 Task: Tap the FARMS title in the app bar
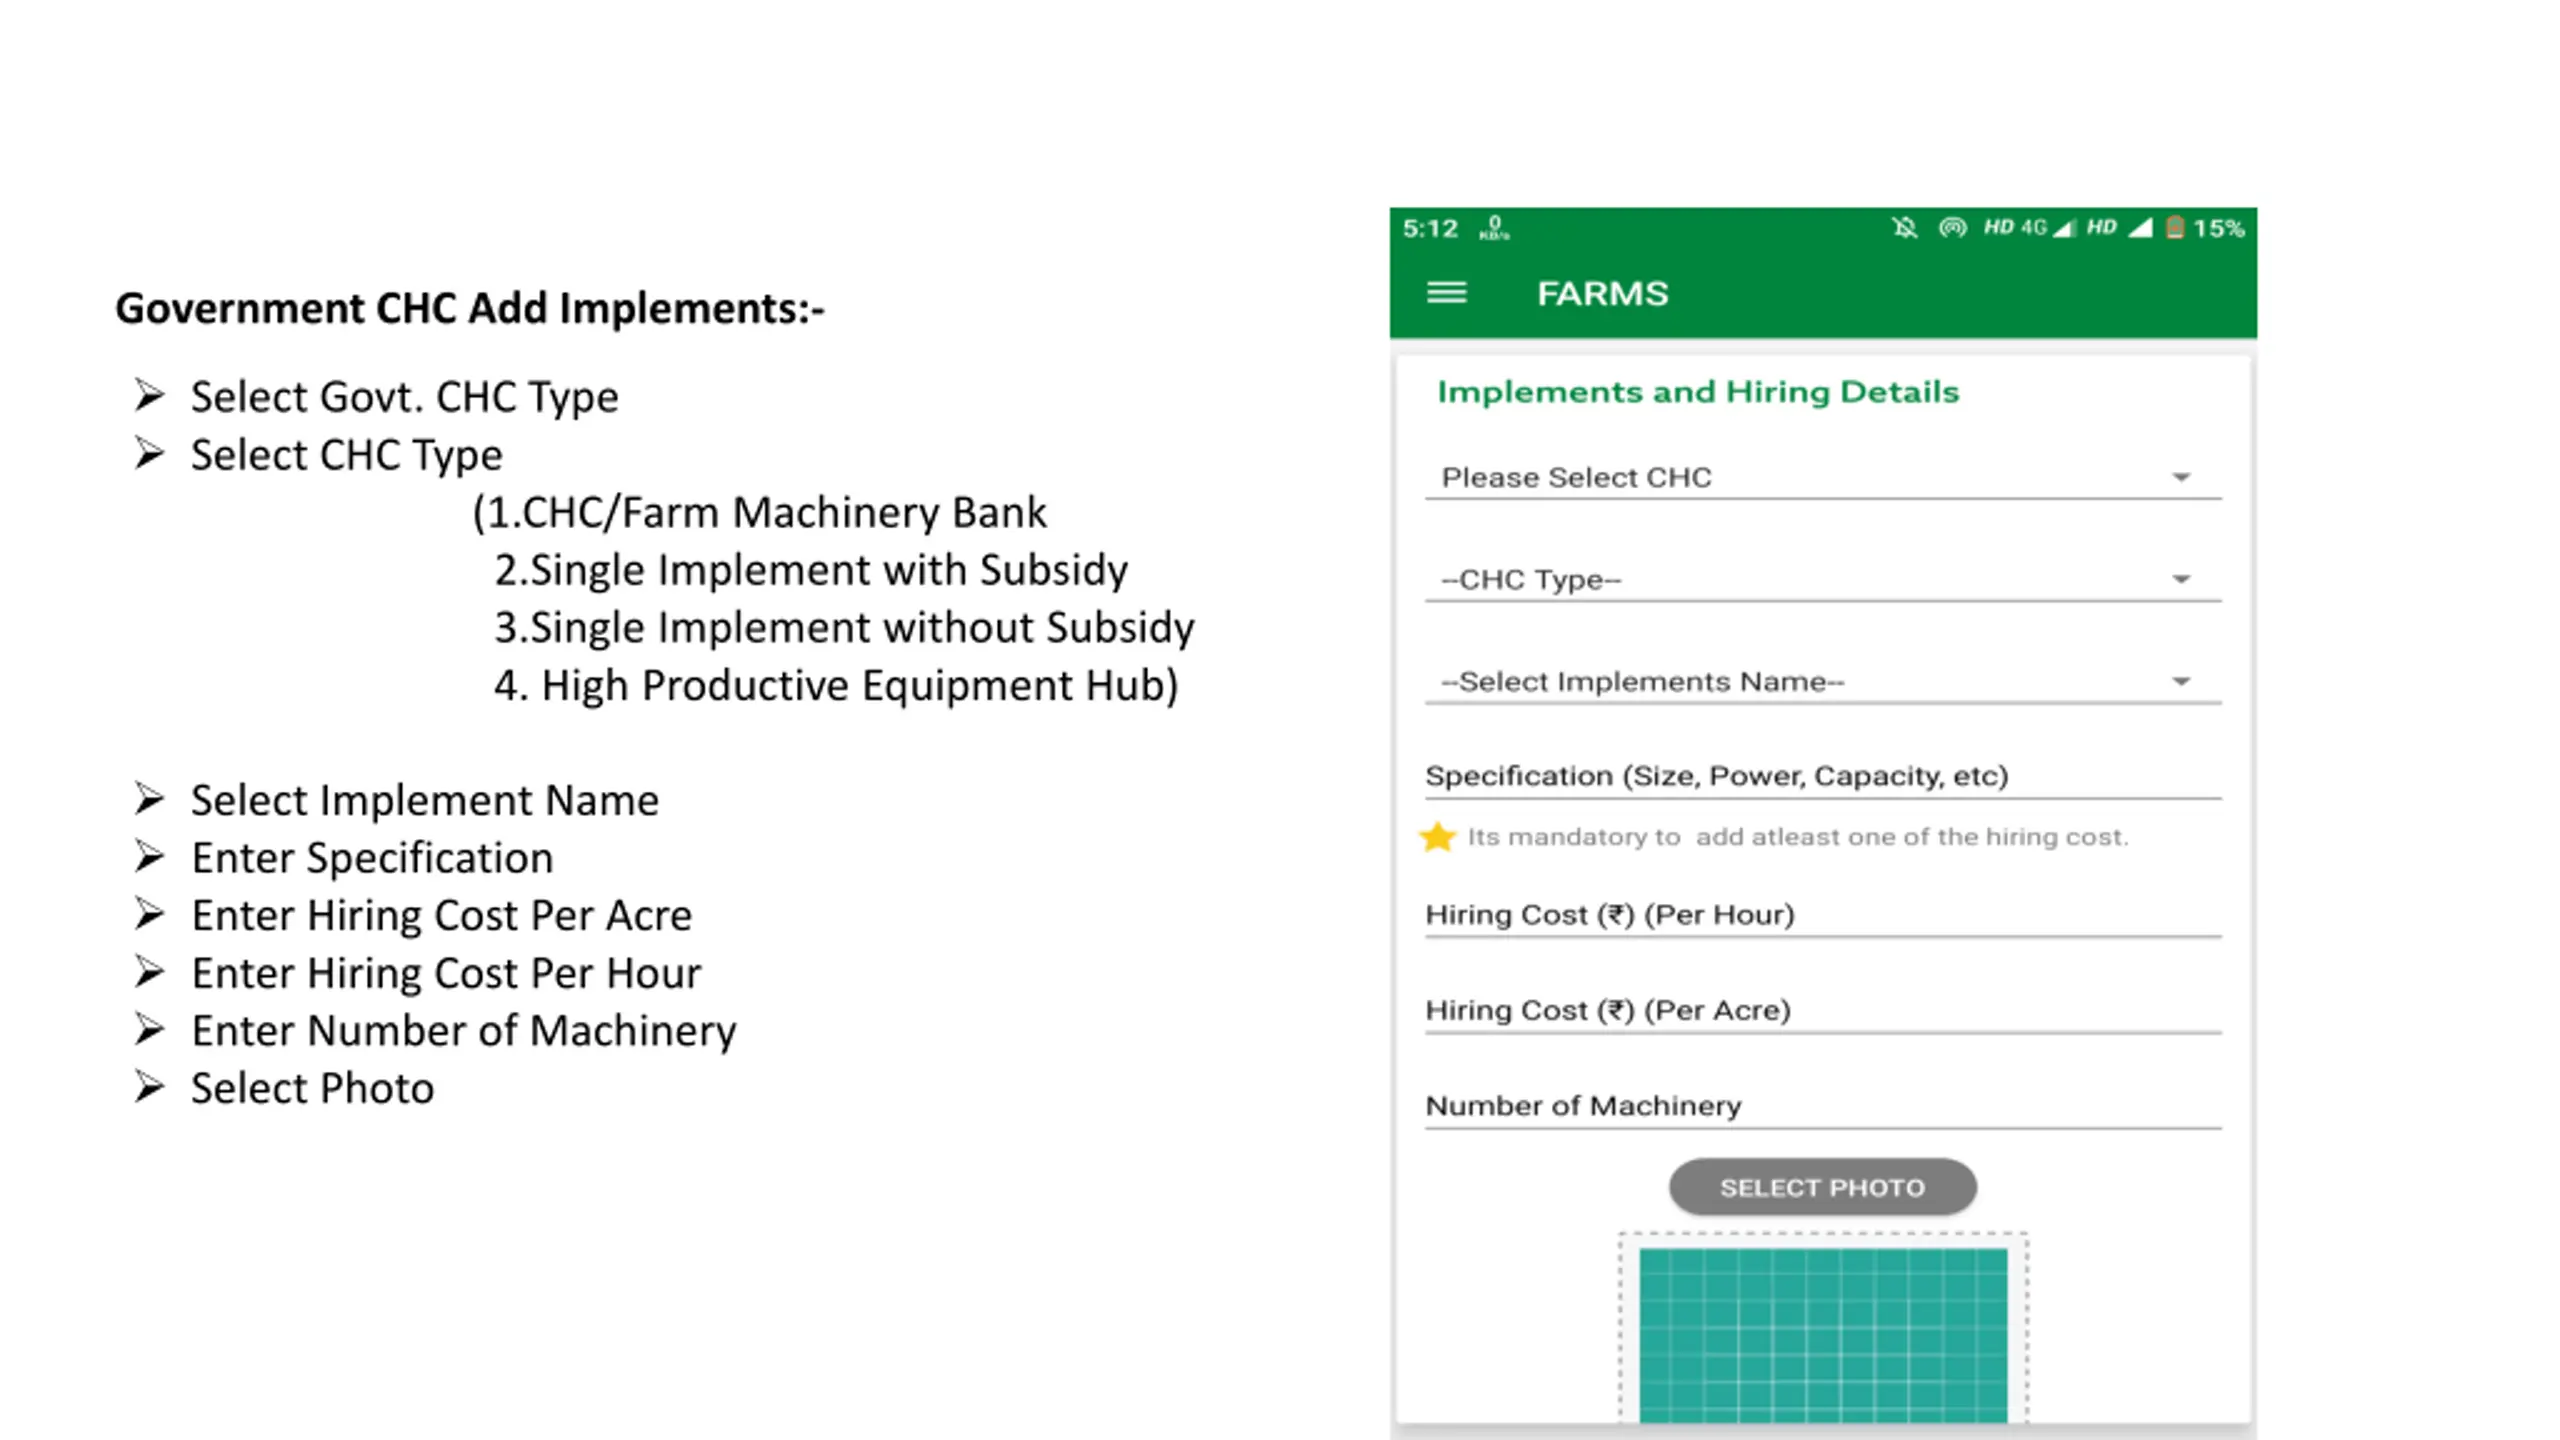[1602, 293]
